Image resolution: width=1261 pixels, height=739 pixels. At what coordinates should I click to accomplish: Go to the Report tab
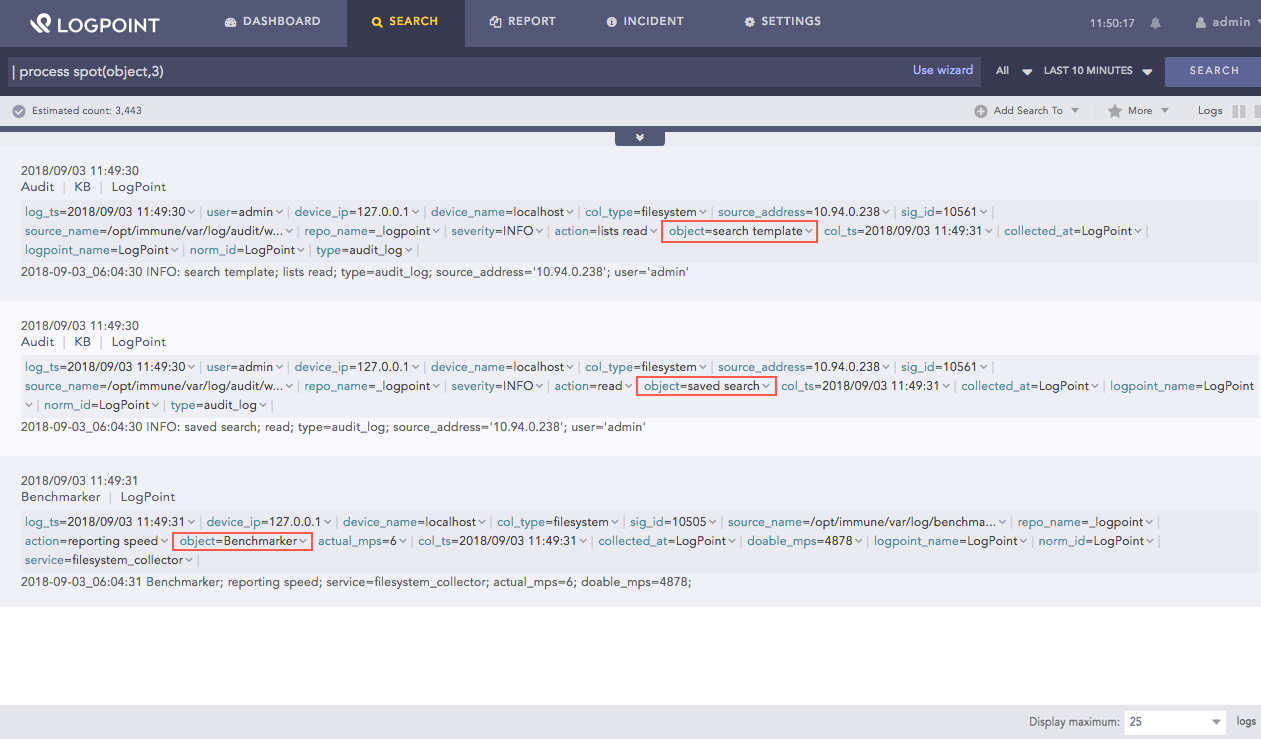(x=522, y=21)
